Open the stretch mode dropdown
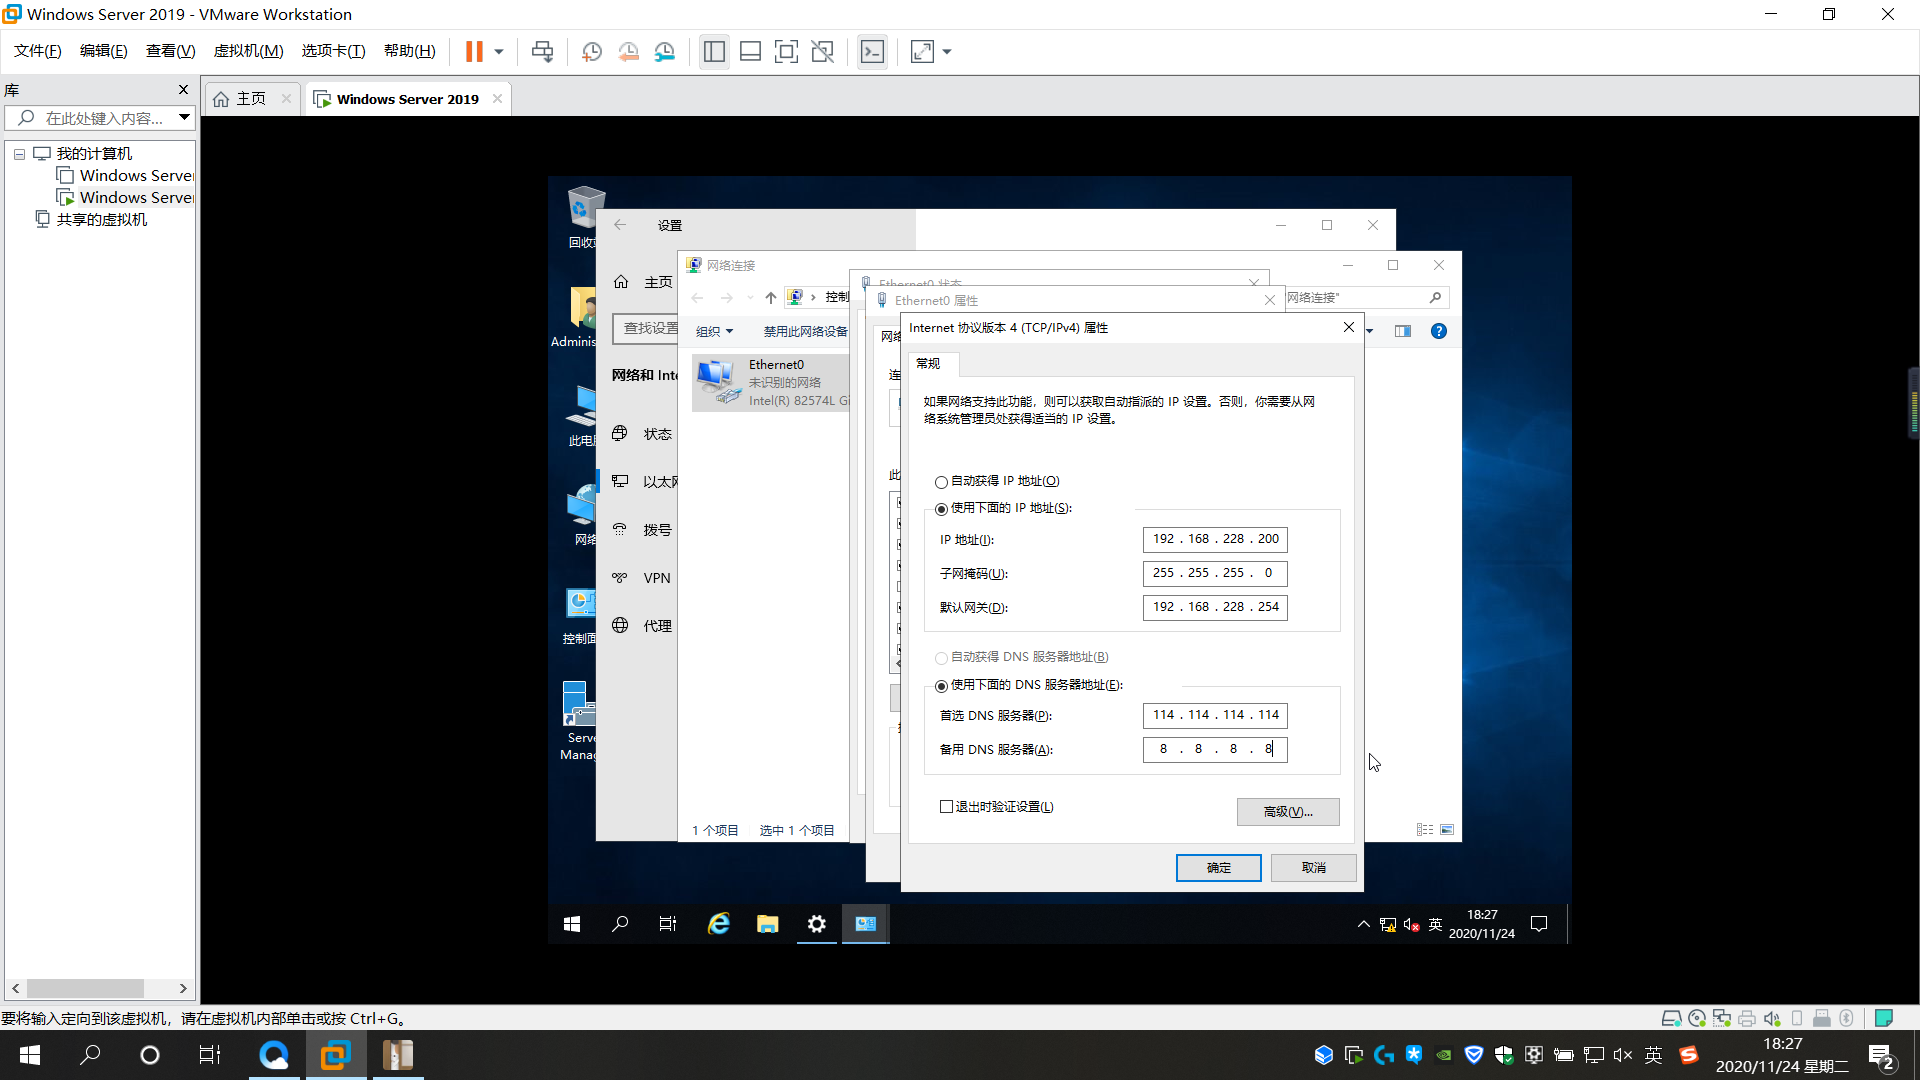Viewport: 1920px width, 1080px height. (946, 51)
